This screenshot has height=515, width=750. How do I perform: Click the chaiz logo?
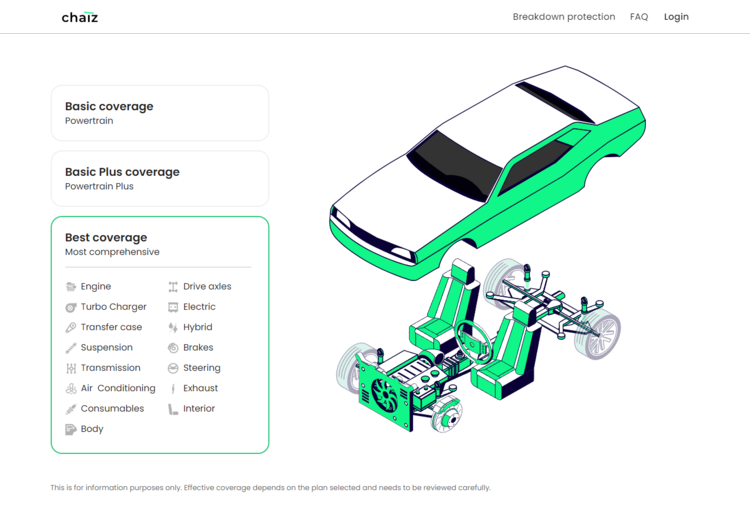coord(80,17)
